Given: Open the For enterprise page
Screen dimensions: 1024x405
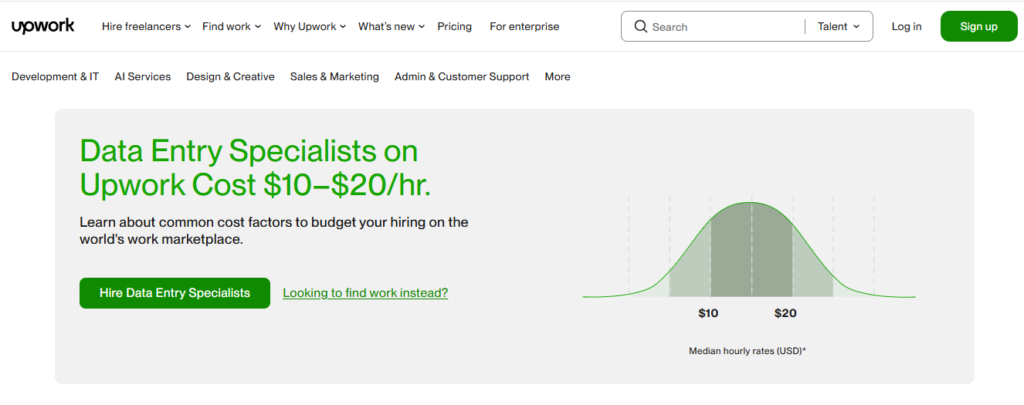Looking at the screenshot, I should pos(524,27).
